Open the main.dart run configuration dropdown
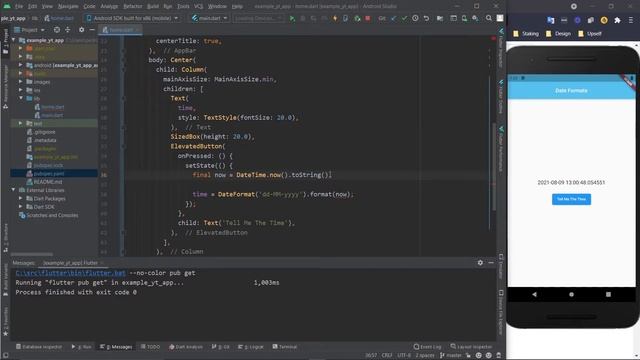The image size is (640, 360). (209, 18)
